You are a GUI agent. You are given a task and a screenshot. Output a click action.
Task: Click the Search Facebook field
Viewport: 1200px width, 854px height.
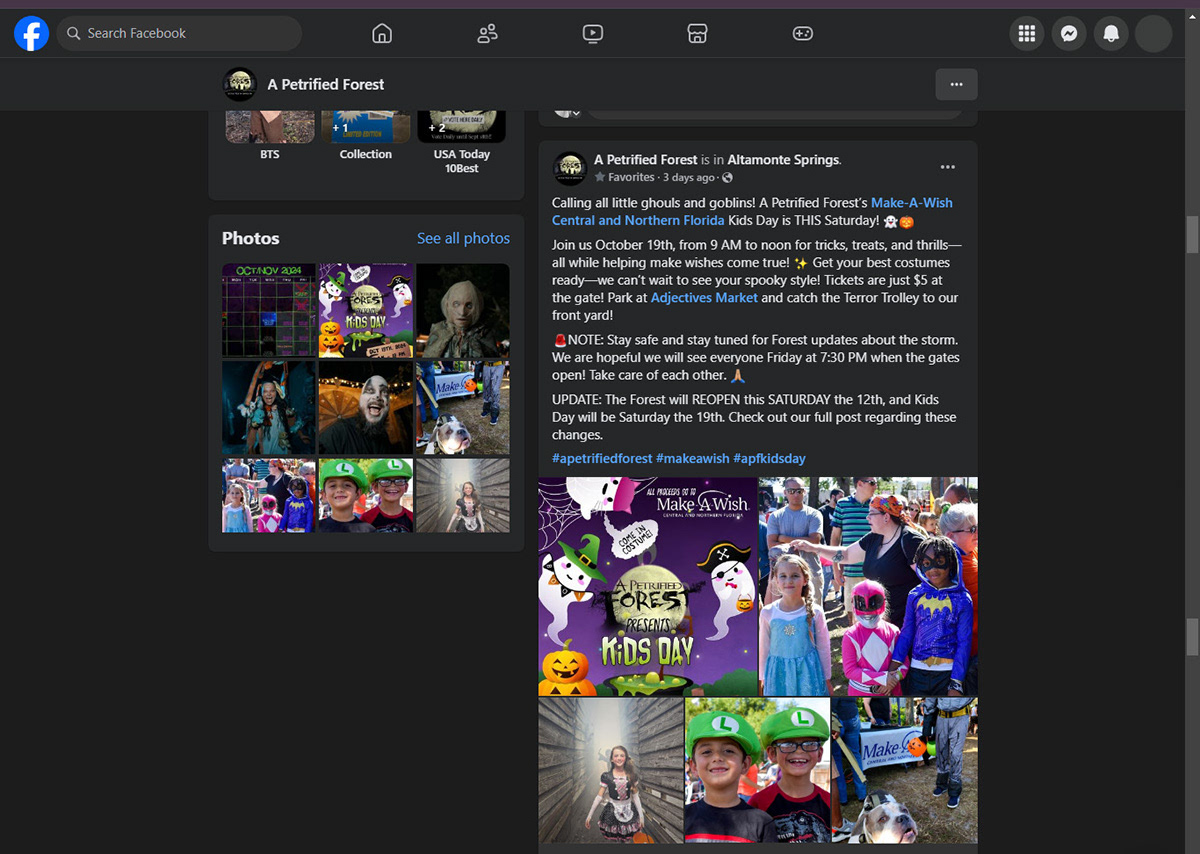coord(179,33)
